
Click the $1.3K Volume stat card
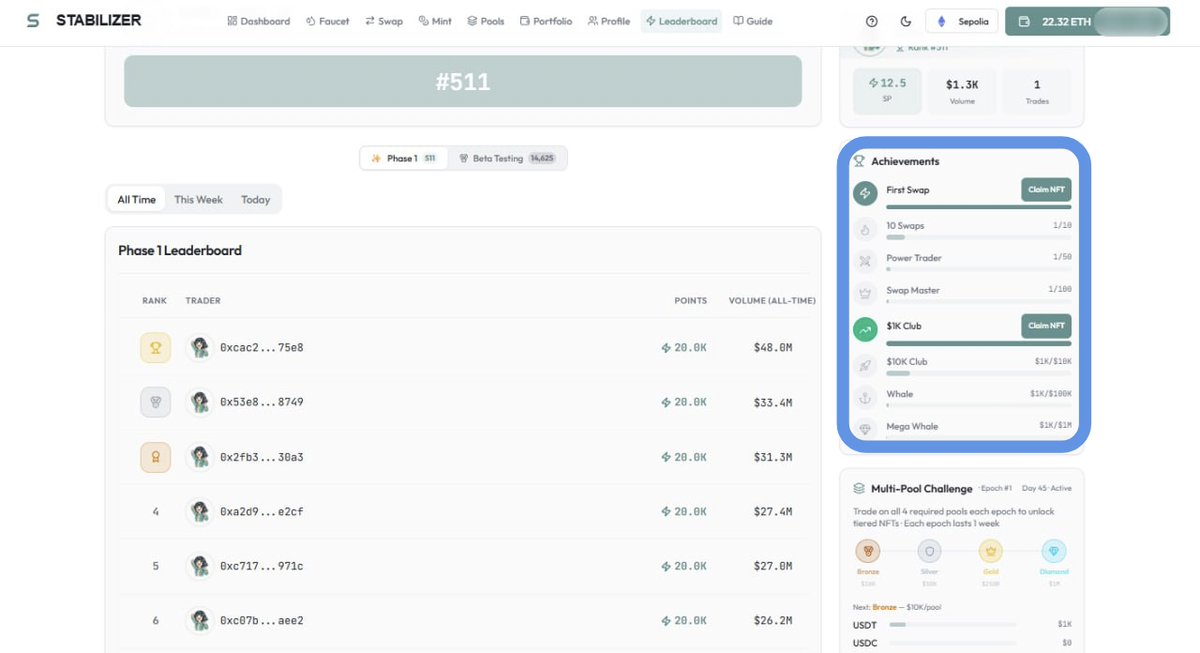(x=962, y=91)
